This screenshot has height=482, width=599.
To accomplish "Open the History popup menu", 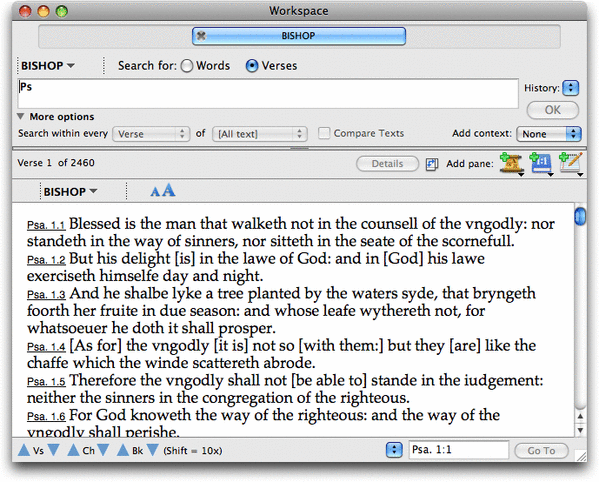I will click(x=571, y=88).
